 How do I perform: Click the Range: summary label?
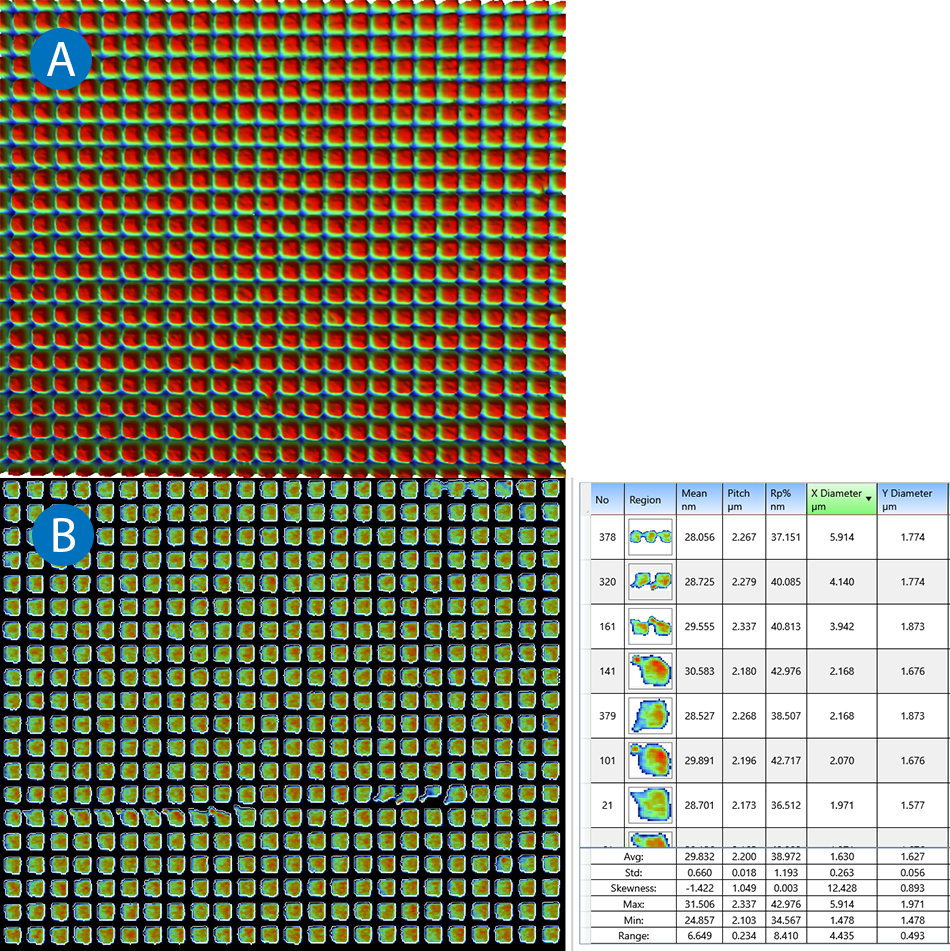pos(633,935)
